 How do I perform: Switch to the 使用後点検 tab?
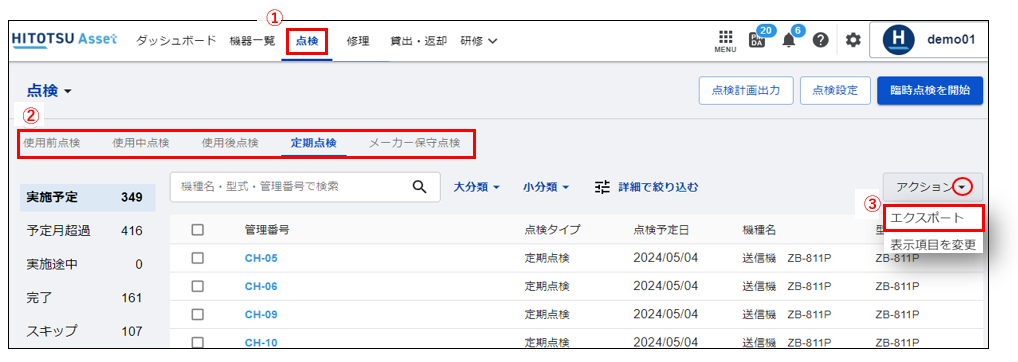coord(230,143)
